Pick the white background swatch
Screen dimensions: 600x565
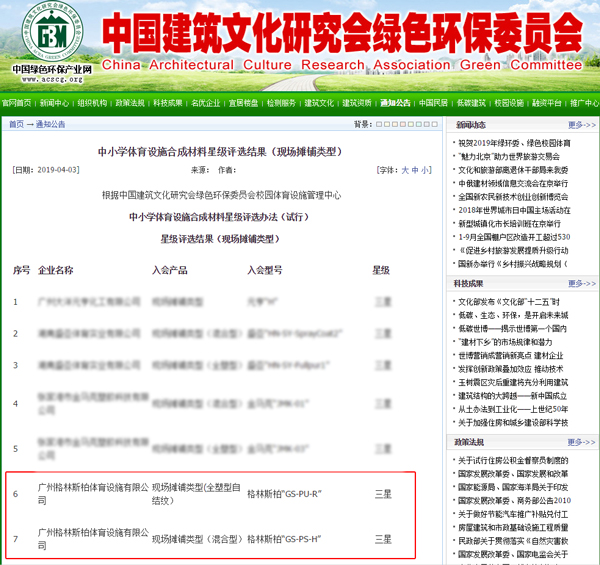coord(434,124)
